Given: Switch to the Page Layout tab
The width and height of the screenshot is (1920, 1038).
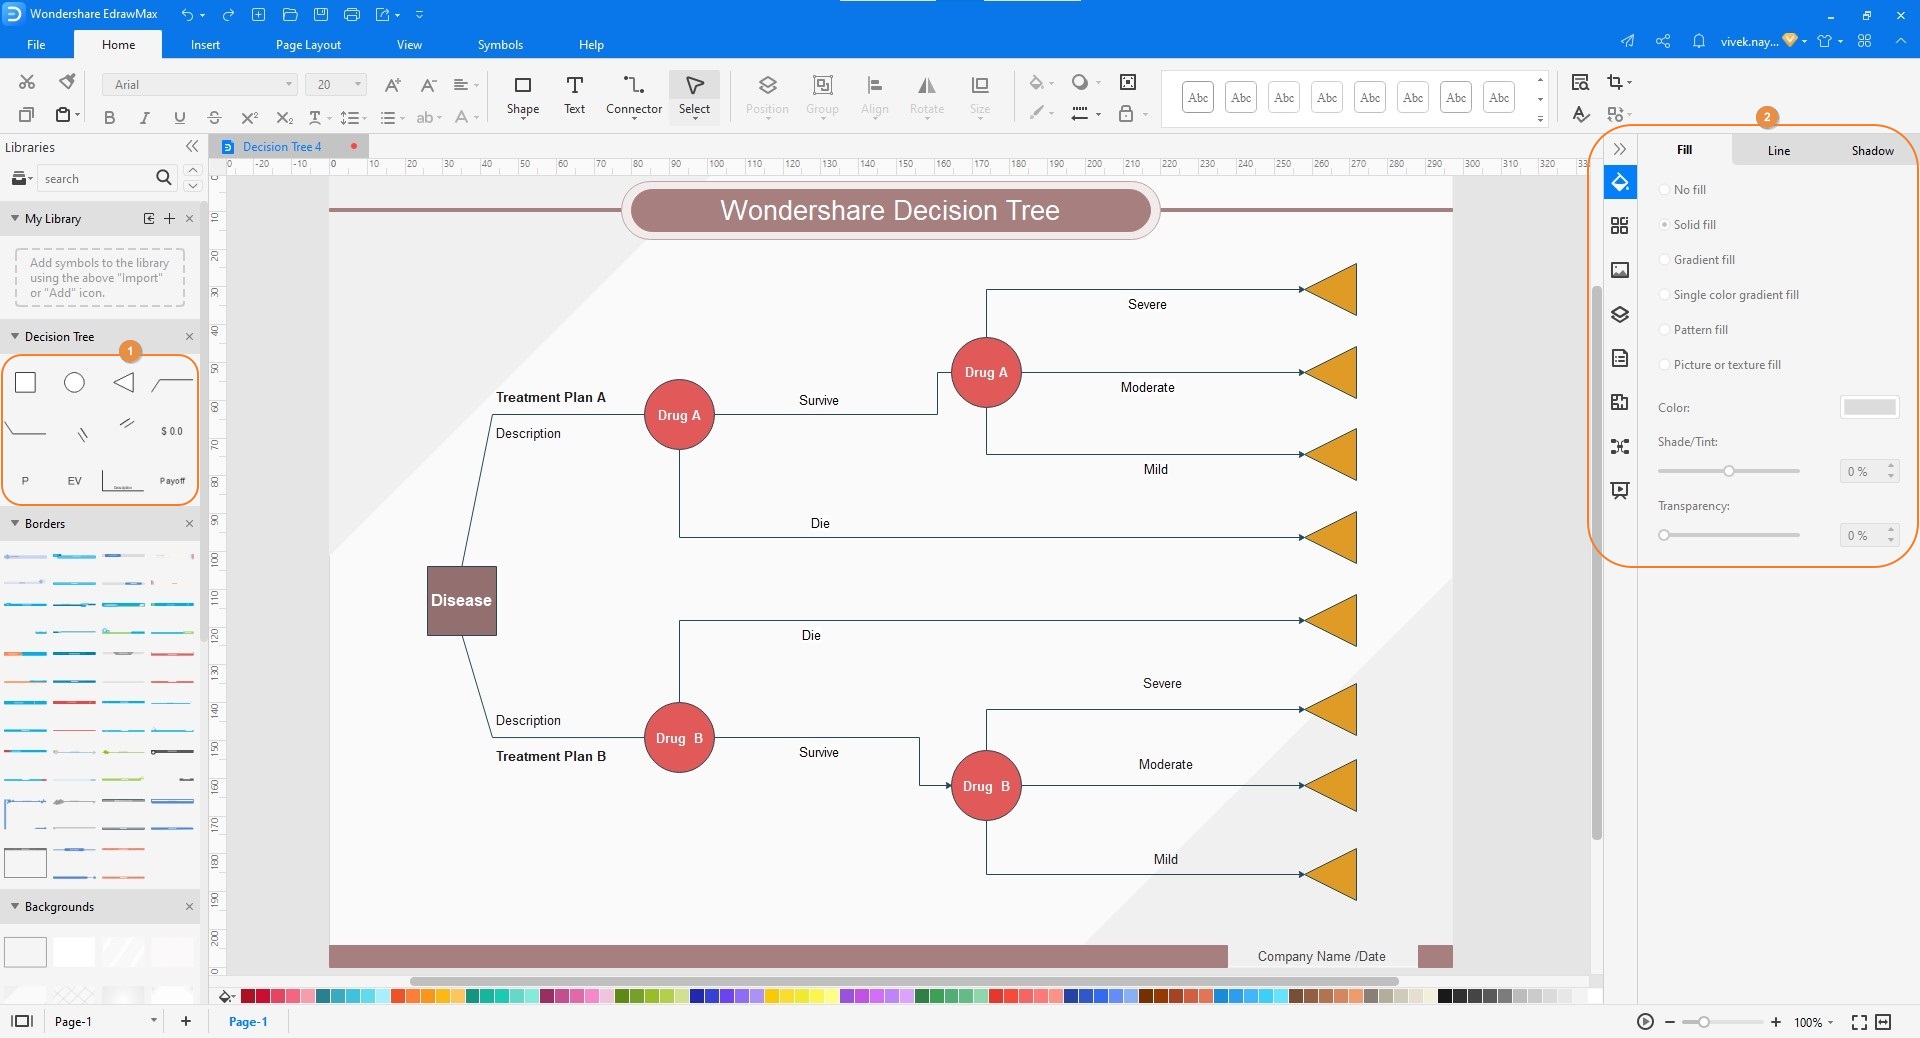Looking at the screenshot, I should 308,45.
